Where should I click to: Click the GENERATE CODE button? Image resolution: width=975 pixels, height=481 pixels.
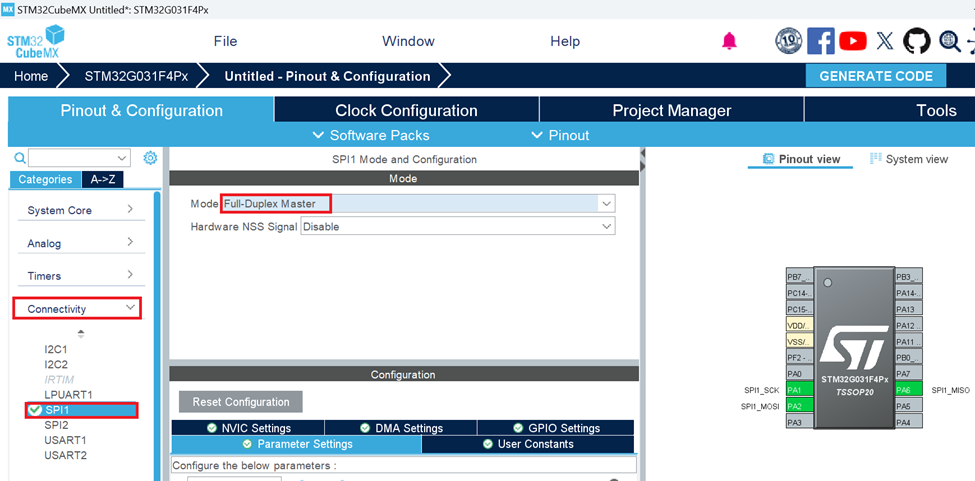876,76
